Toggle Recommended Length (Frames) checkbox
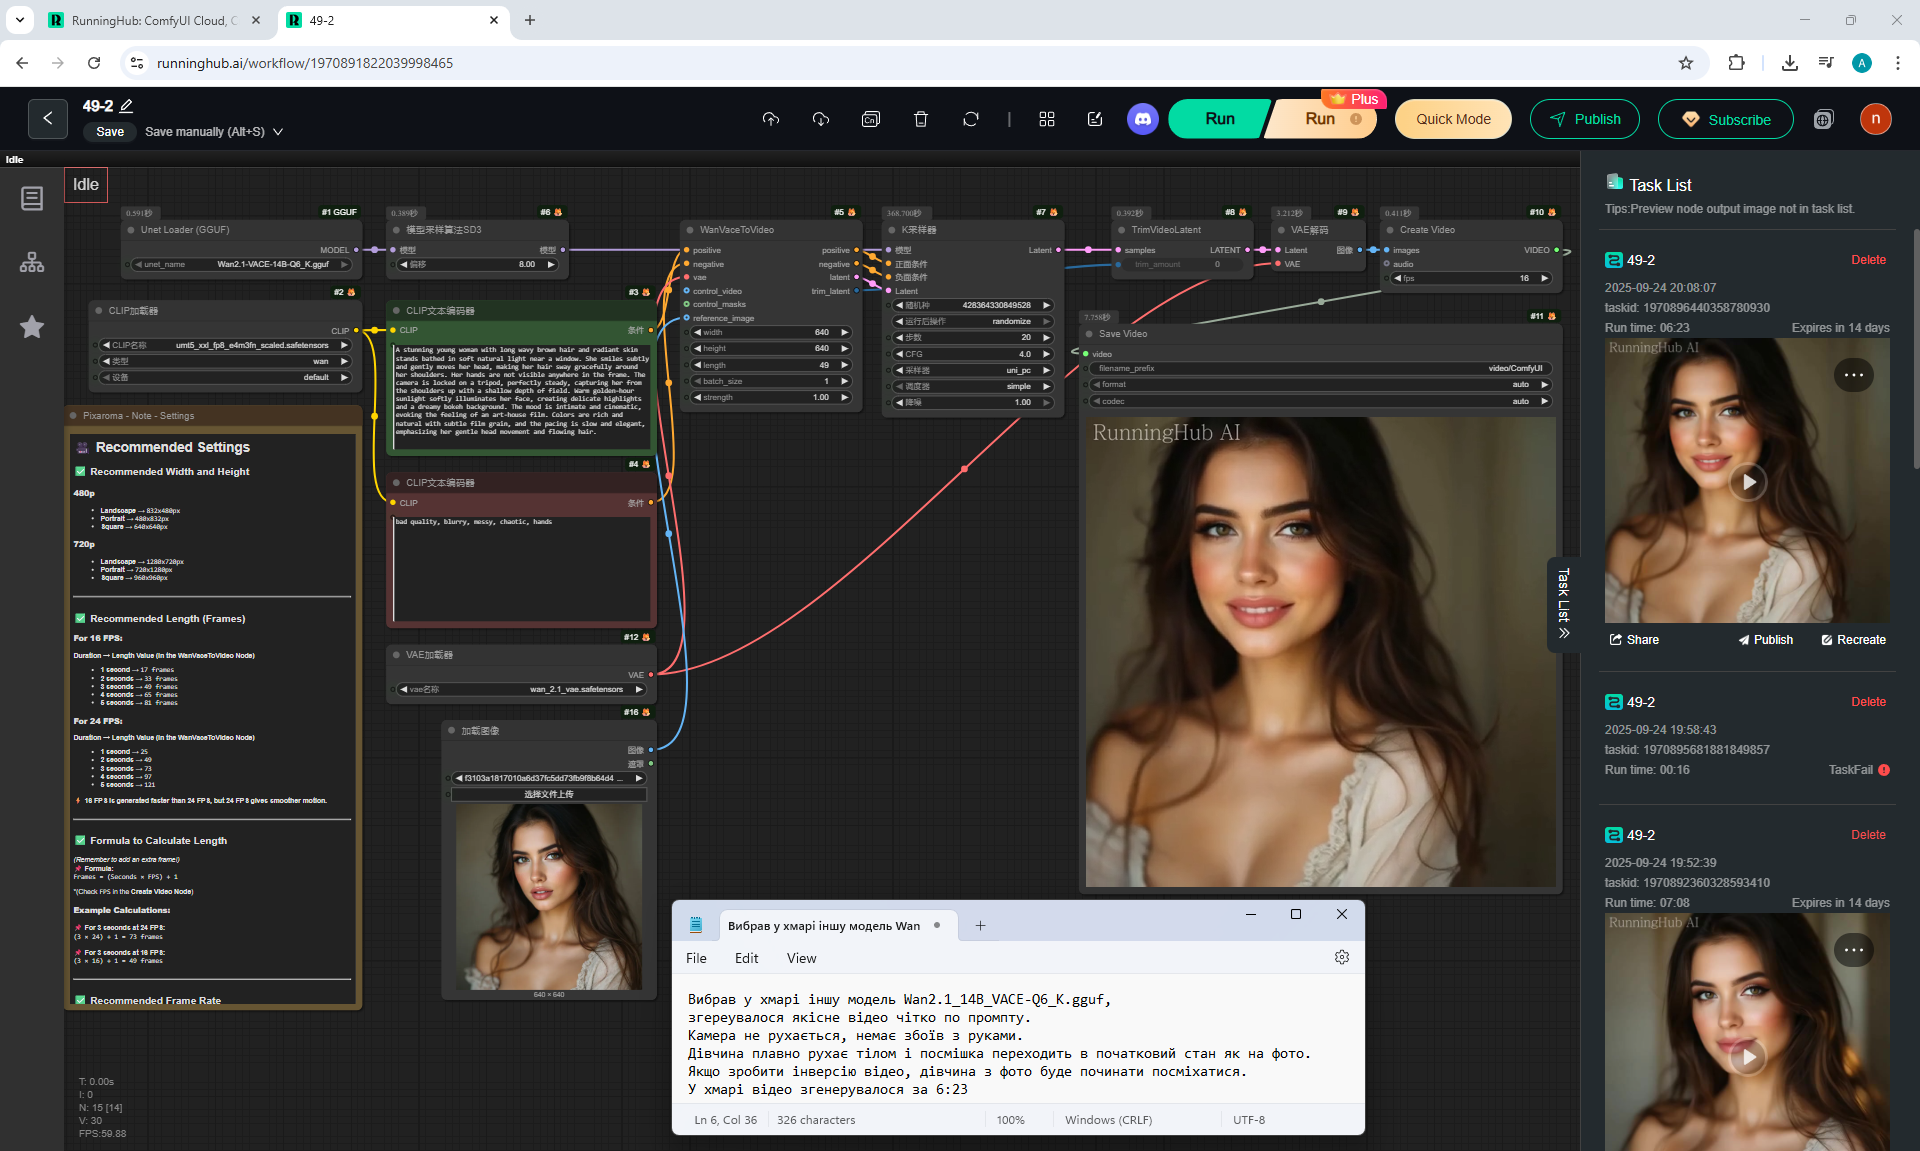Viewport: 1920px width, 1151px height. [x=81, y=618]
